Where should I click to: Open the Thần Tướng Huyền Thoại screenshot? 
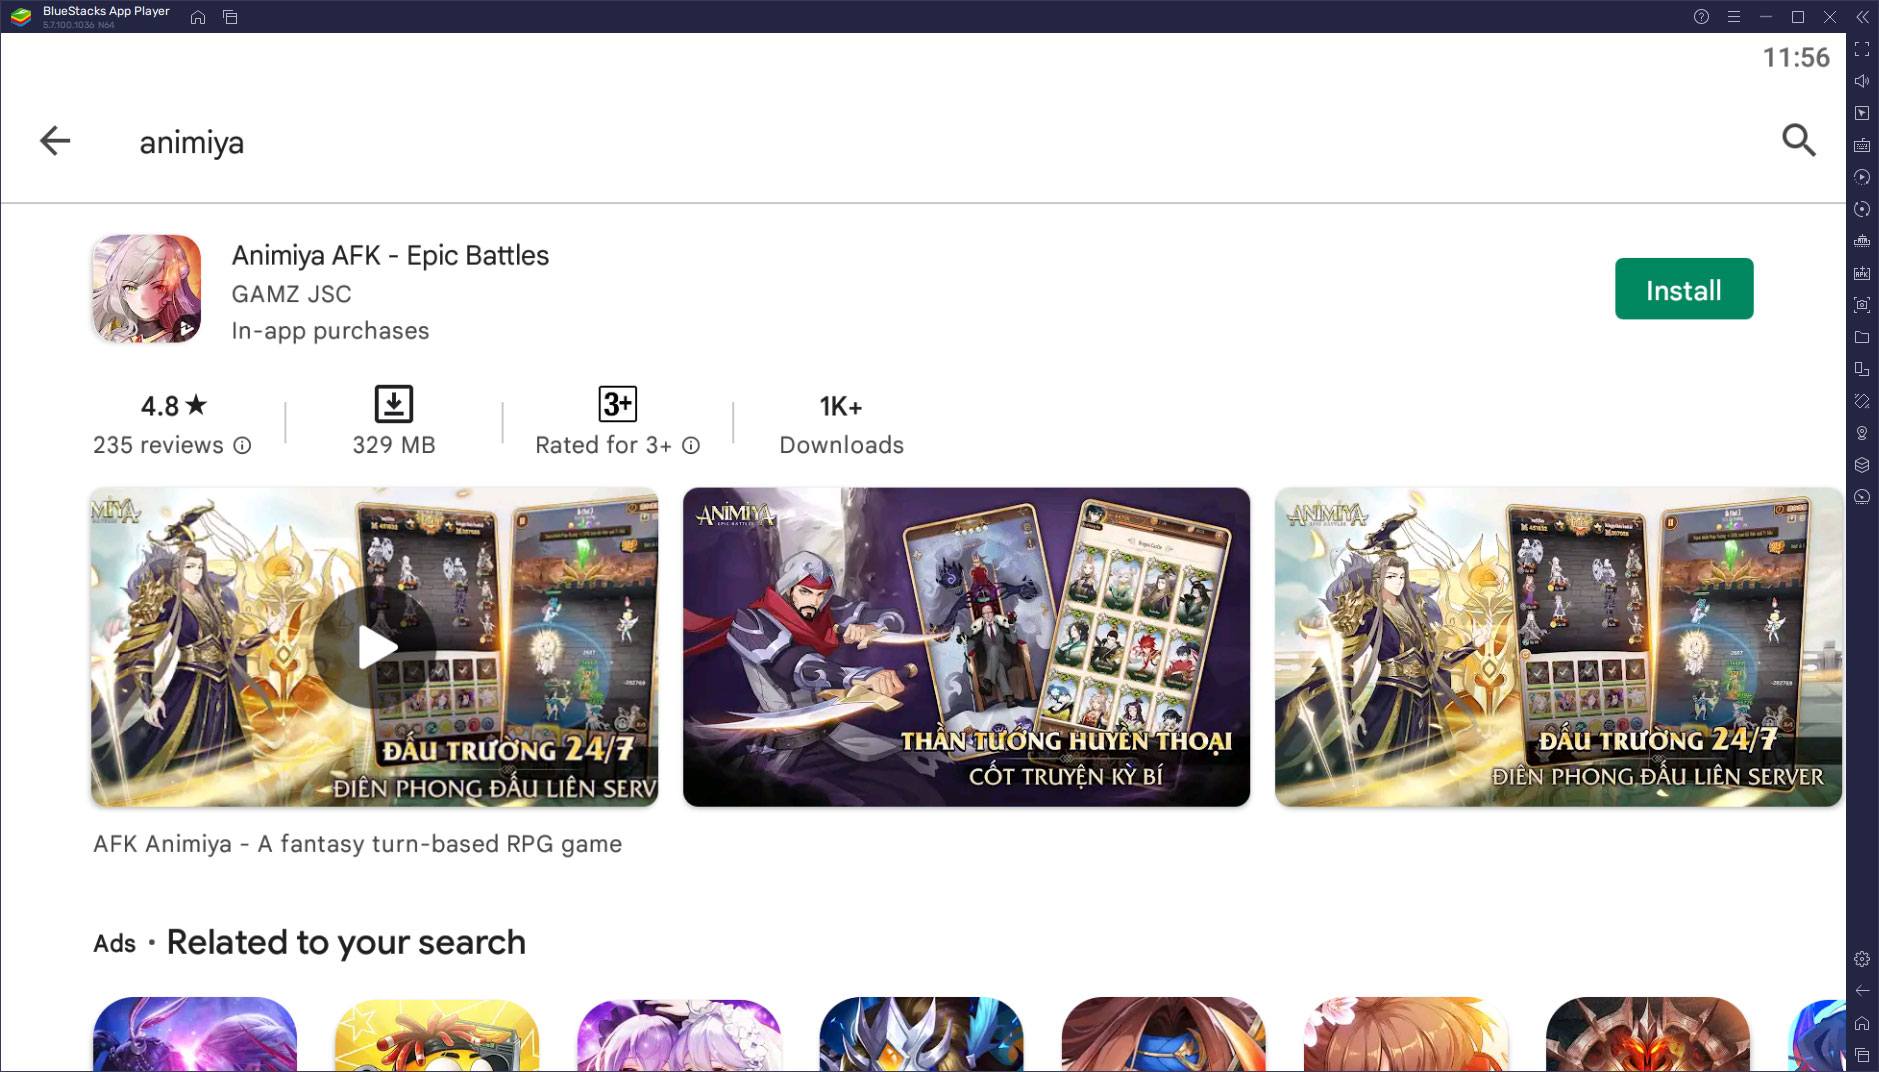click(966, 647)
